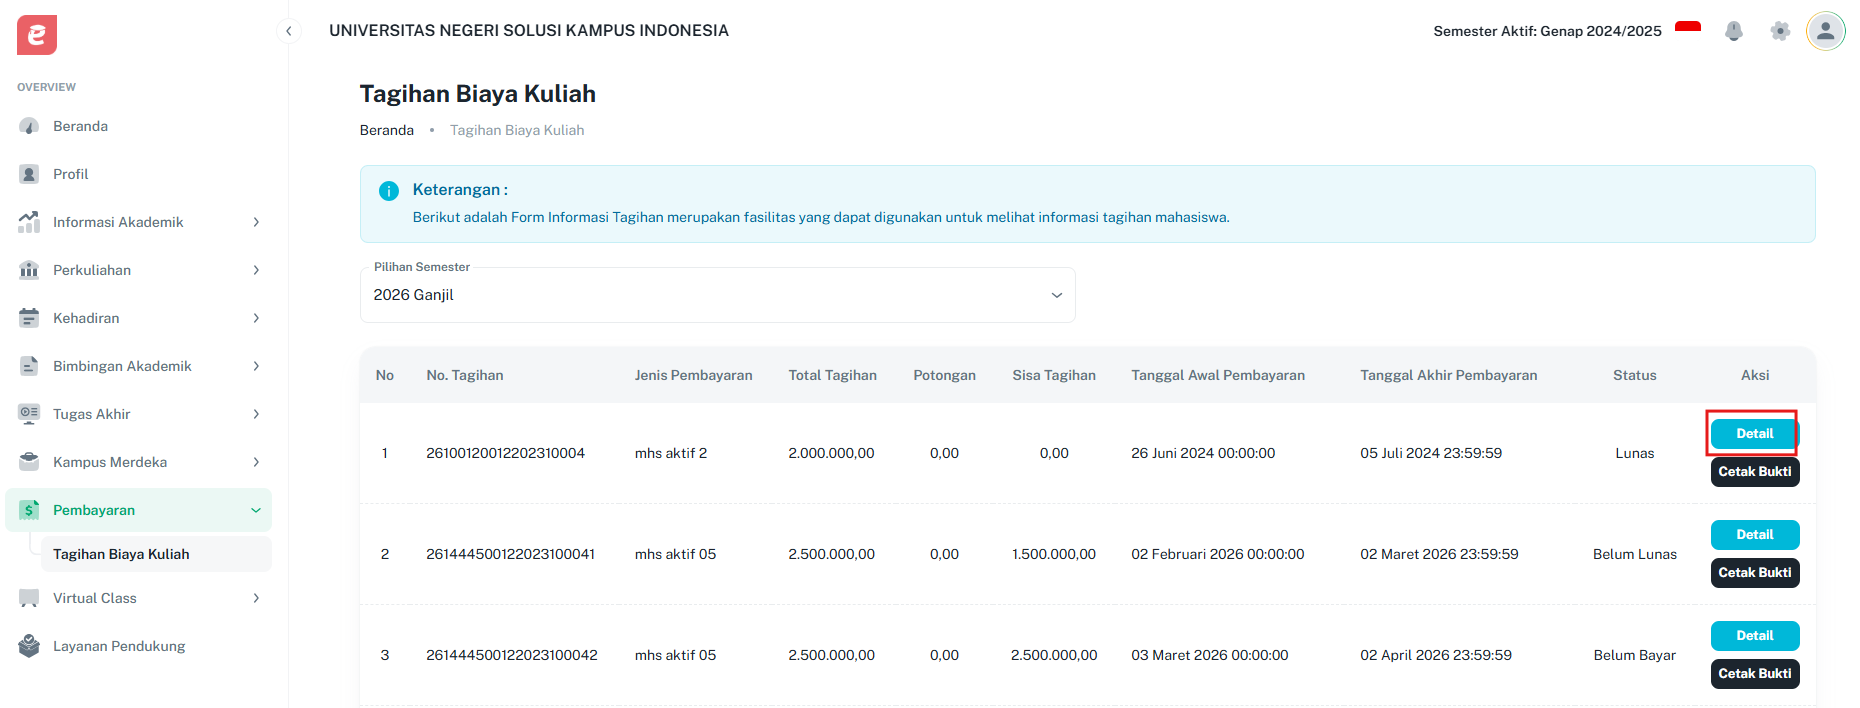Click Cetak Bukti for the Belum Bayar row

click(x=1754, y=674)
